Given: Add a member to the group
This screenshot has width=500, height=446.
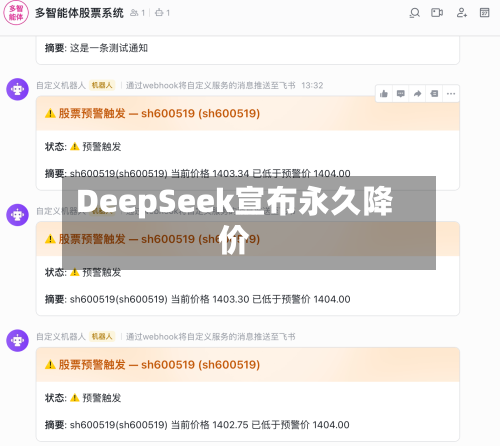Looking at the screenshot, I should coord(461,13).
